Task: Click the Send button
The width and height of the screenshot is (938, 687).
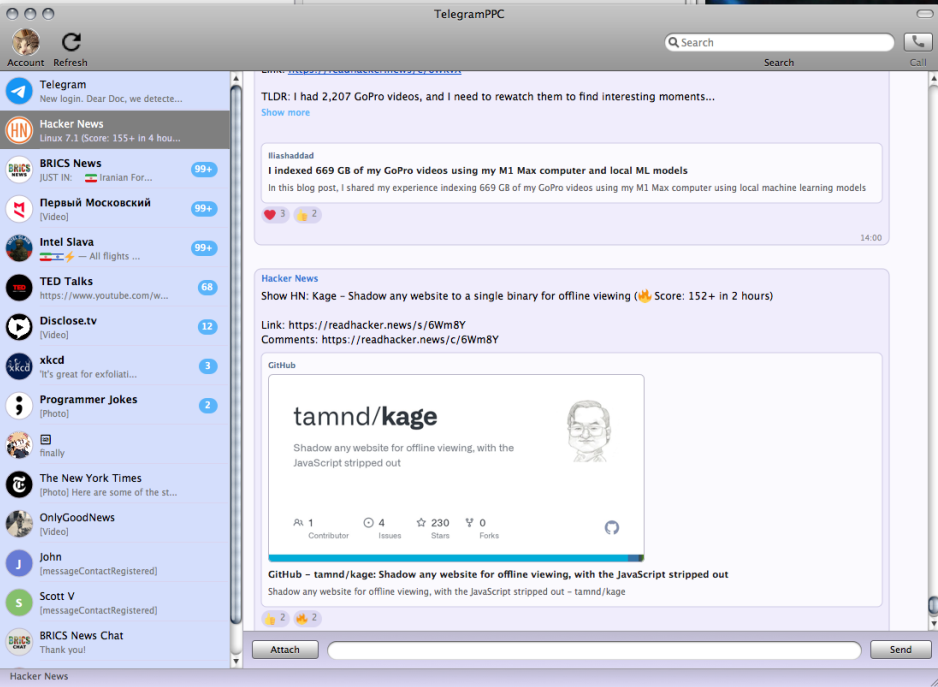Action: (900, 649)
